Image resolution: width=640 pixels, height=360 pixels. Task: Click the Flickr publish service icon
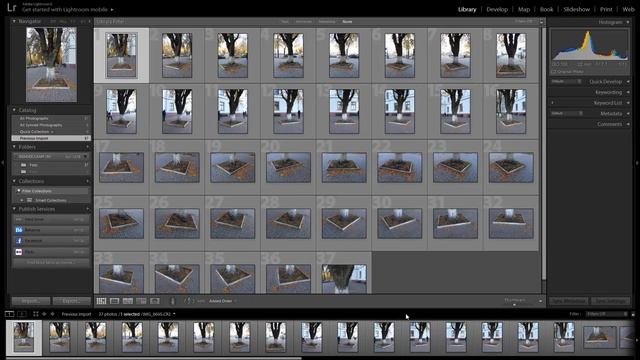click(x=19, y=252)
